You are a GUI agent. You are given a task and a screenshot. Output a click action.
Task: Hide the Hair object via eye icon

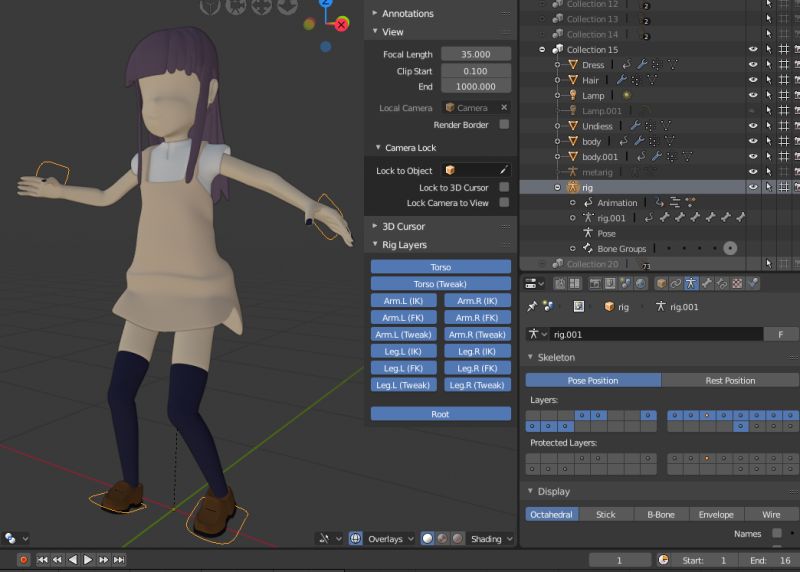[x=753, y=80]
